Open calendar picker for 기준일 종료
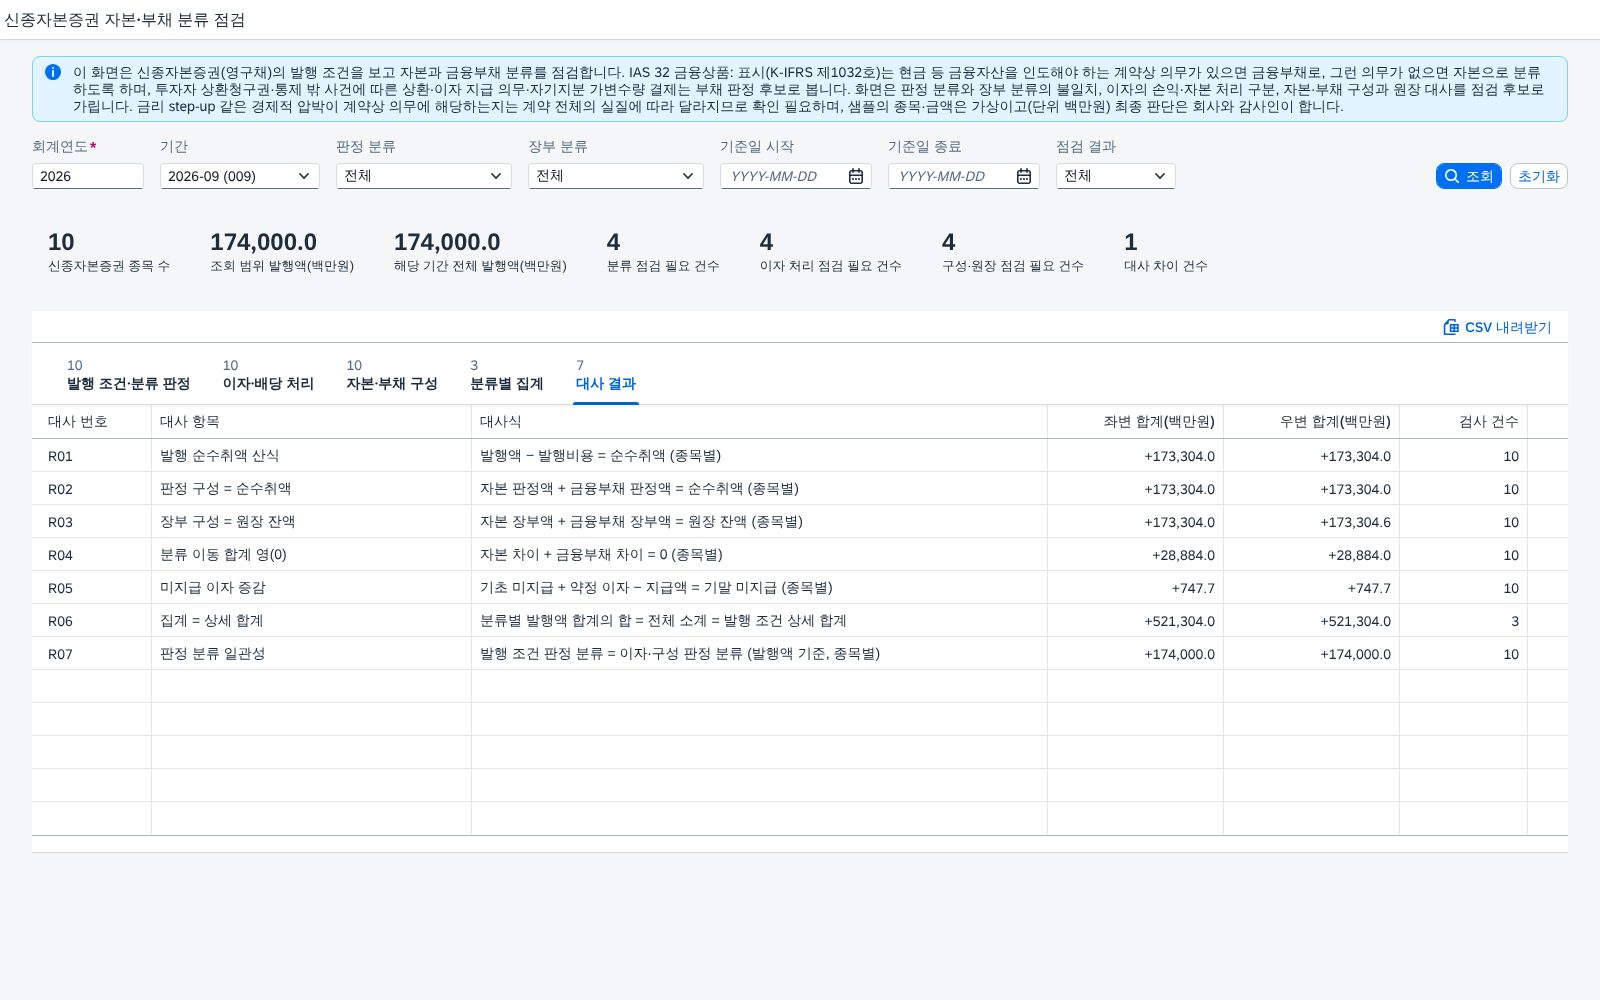Viewport: 1600px width, 1000px height. tap(1024, 176)
